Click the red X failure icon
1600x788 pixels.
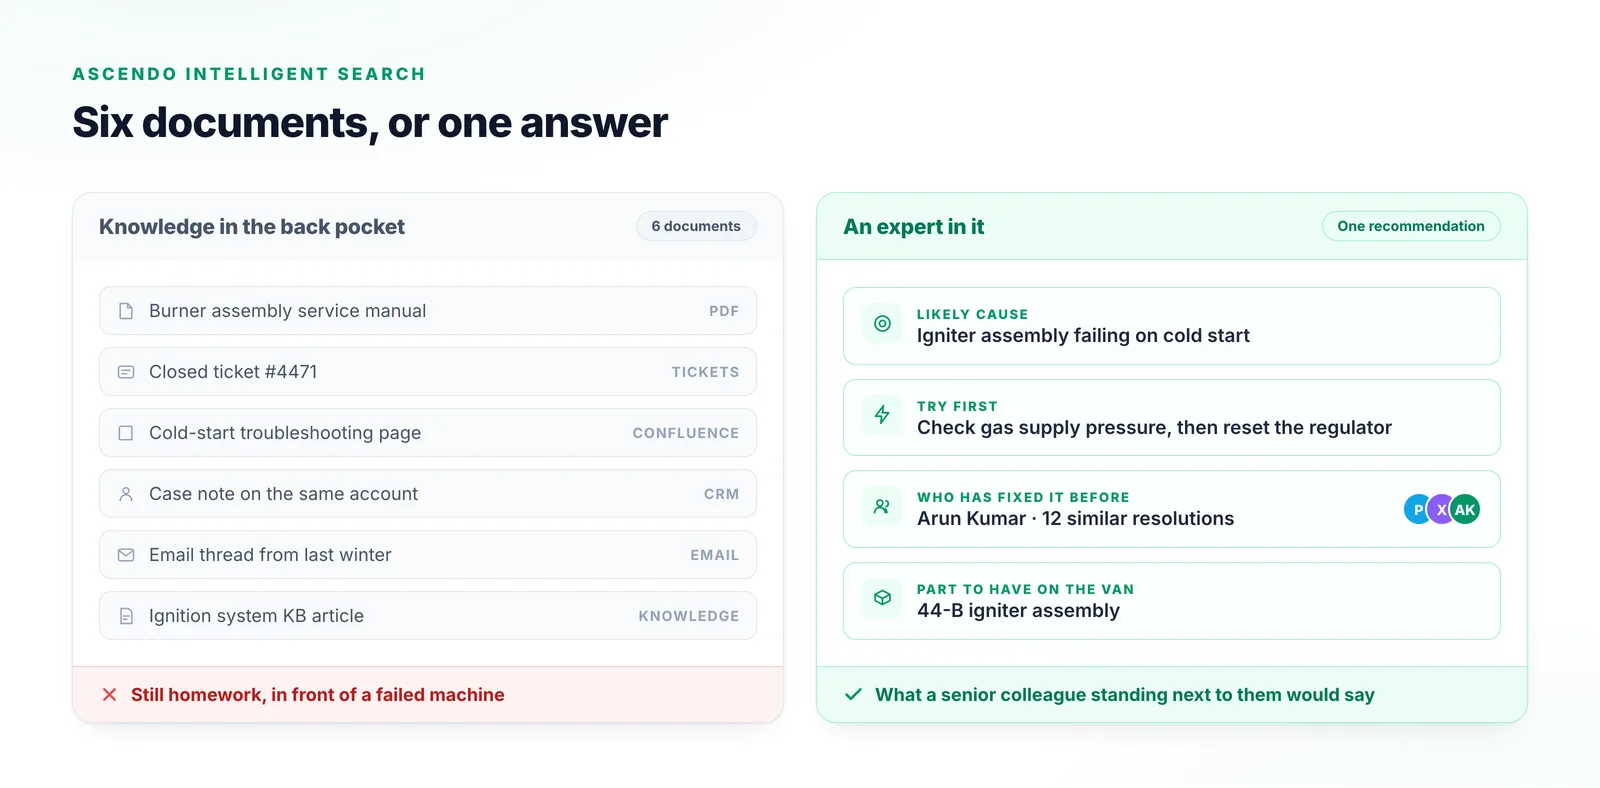tap(110, 695)
